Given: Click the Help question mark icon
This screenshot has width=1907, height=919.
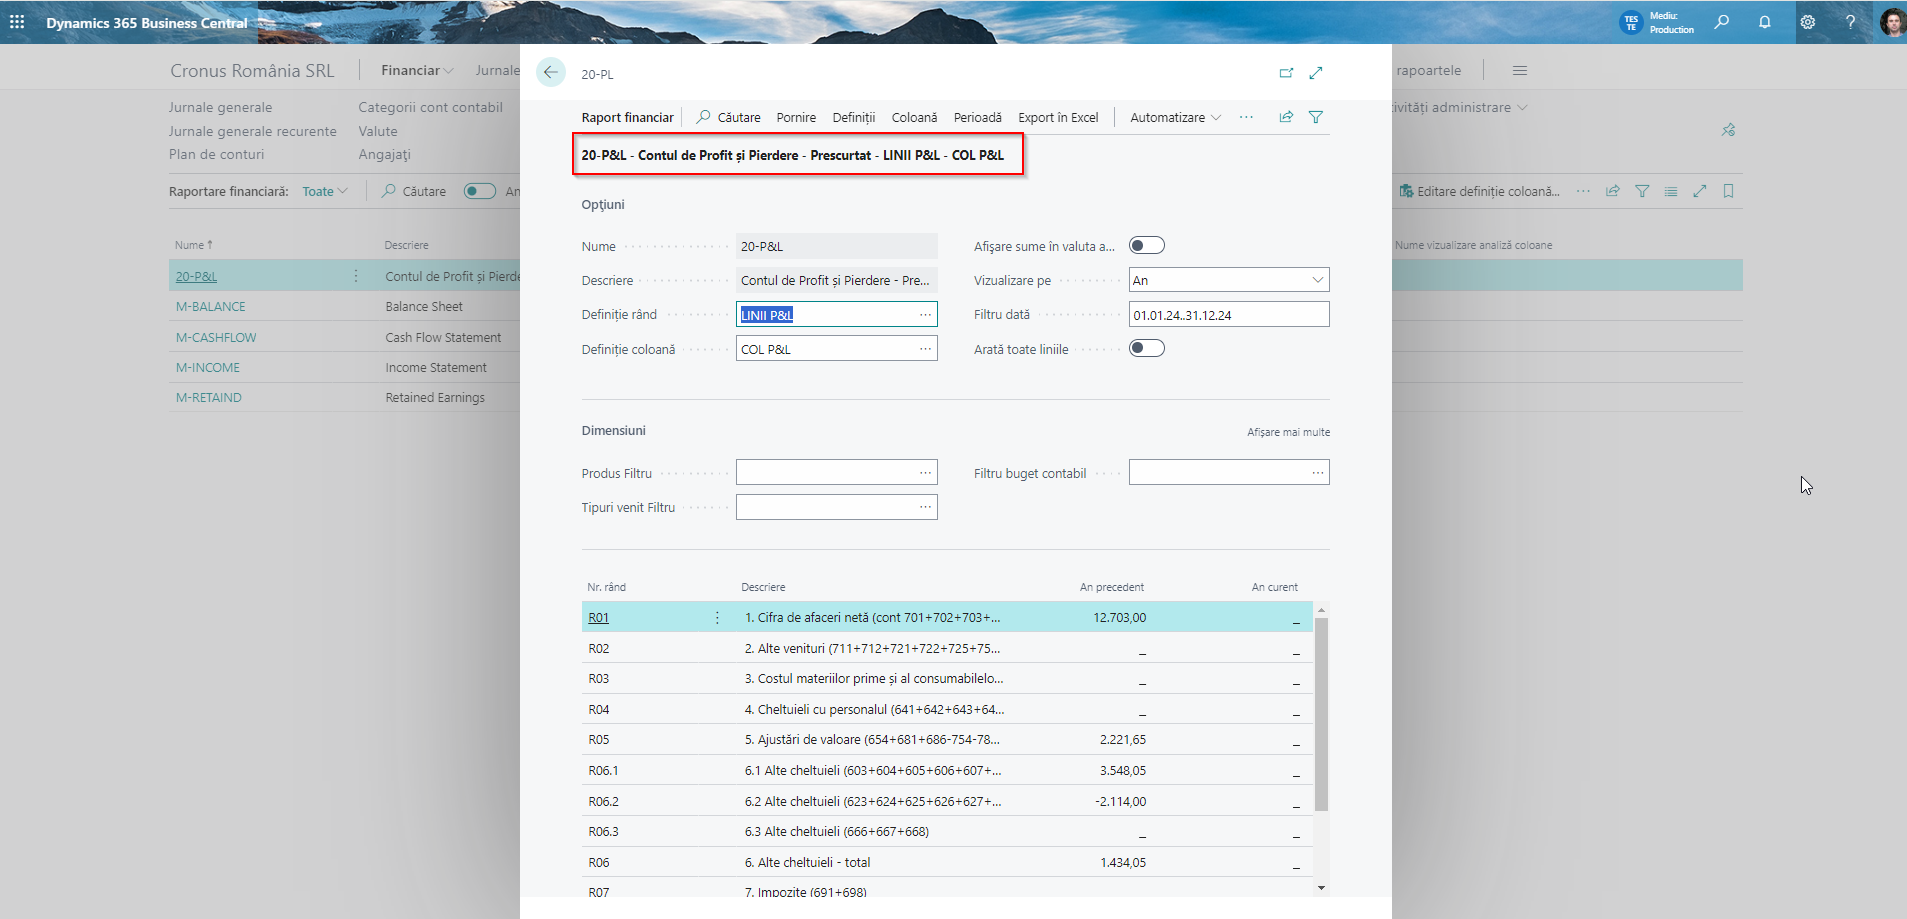Looking at the screenshot, I should [x=1851, y=22].
